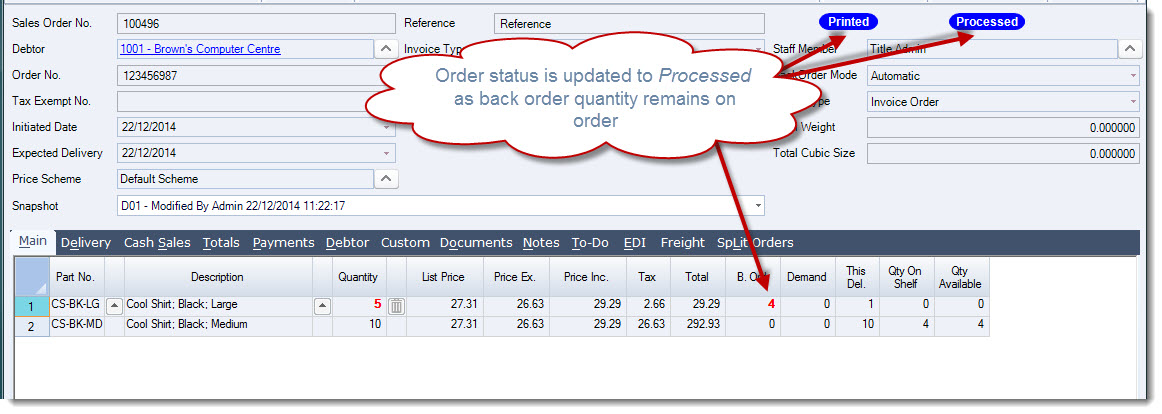The width and height of the screenshot is (1162, 414).
Task: Select Cool Shirt; Black; Medium description cell
Action: tap(218, 325)
